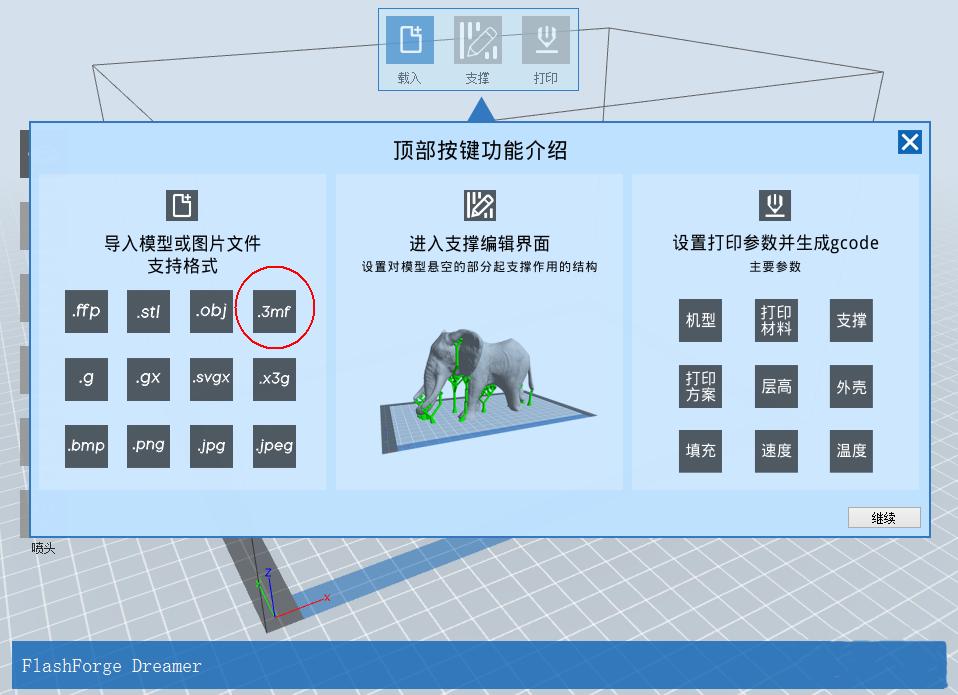This screenshot has height=695, width=958.
Task: Click the .stl format button
Action: (148, 311)
